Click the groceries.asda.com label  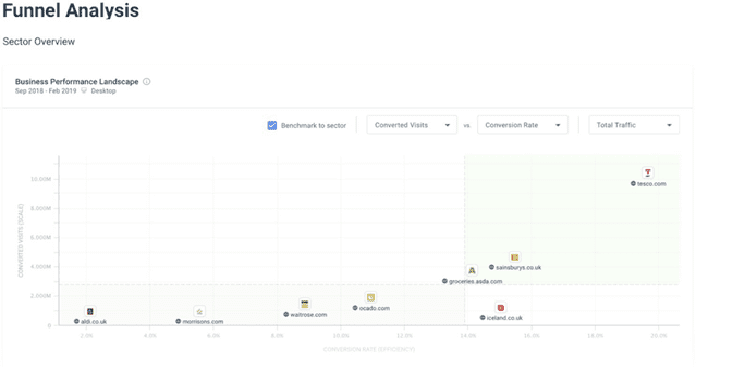(475, 281)
